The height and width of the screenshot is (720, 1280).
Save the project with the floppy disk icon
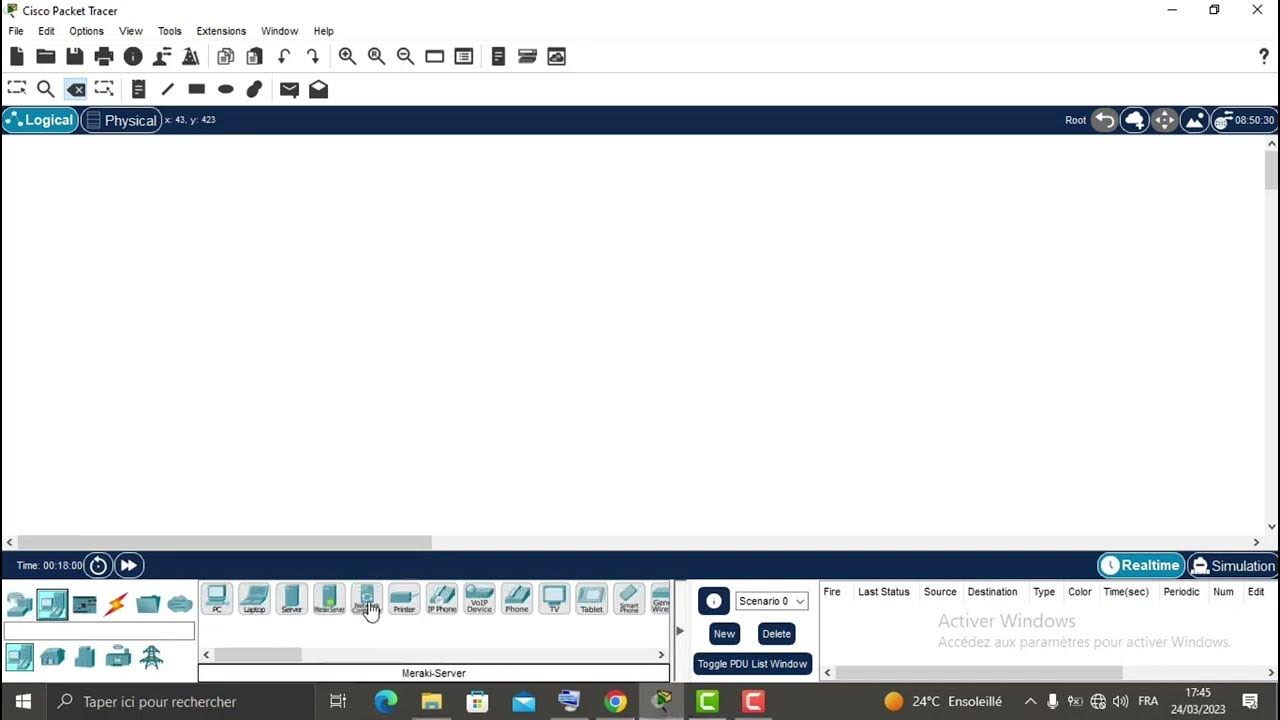pos(75,57)
